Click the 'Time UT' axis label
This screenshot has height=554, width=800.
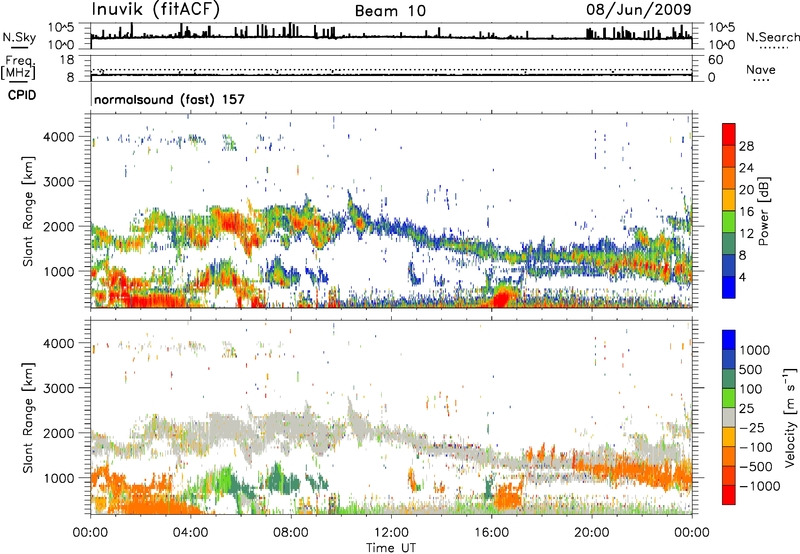391,547
